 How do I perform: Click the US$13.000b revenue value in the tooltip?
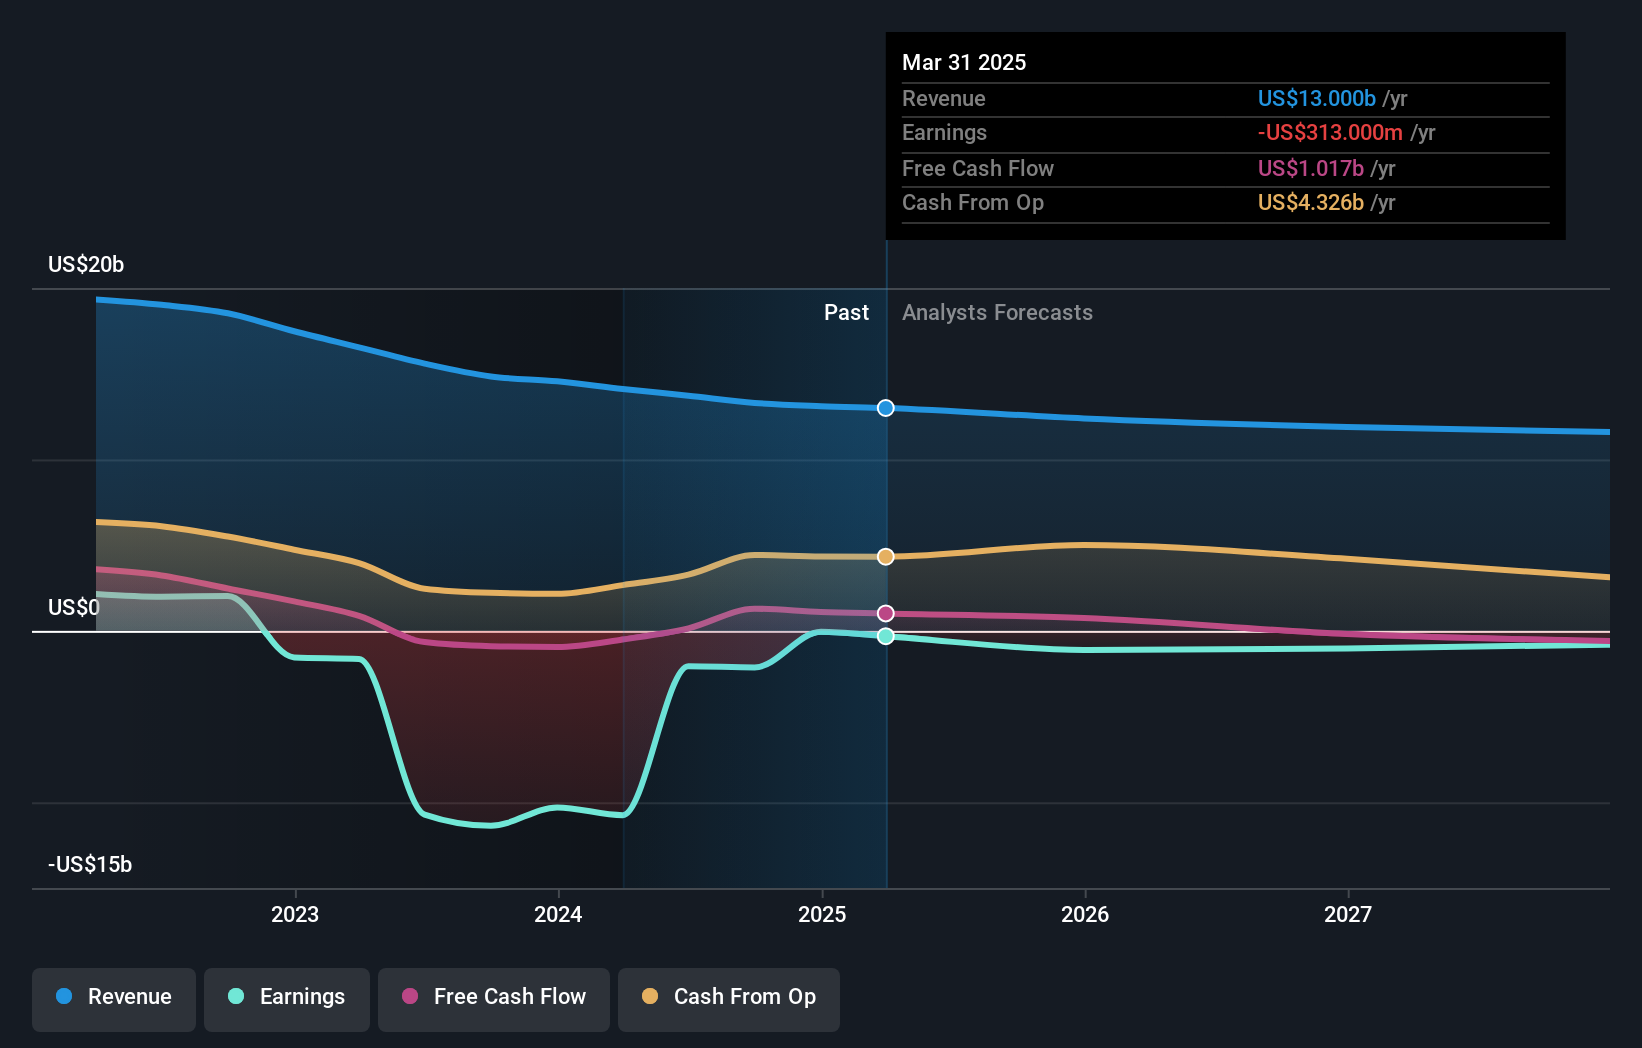1317,98
